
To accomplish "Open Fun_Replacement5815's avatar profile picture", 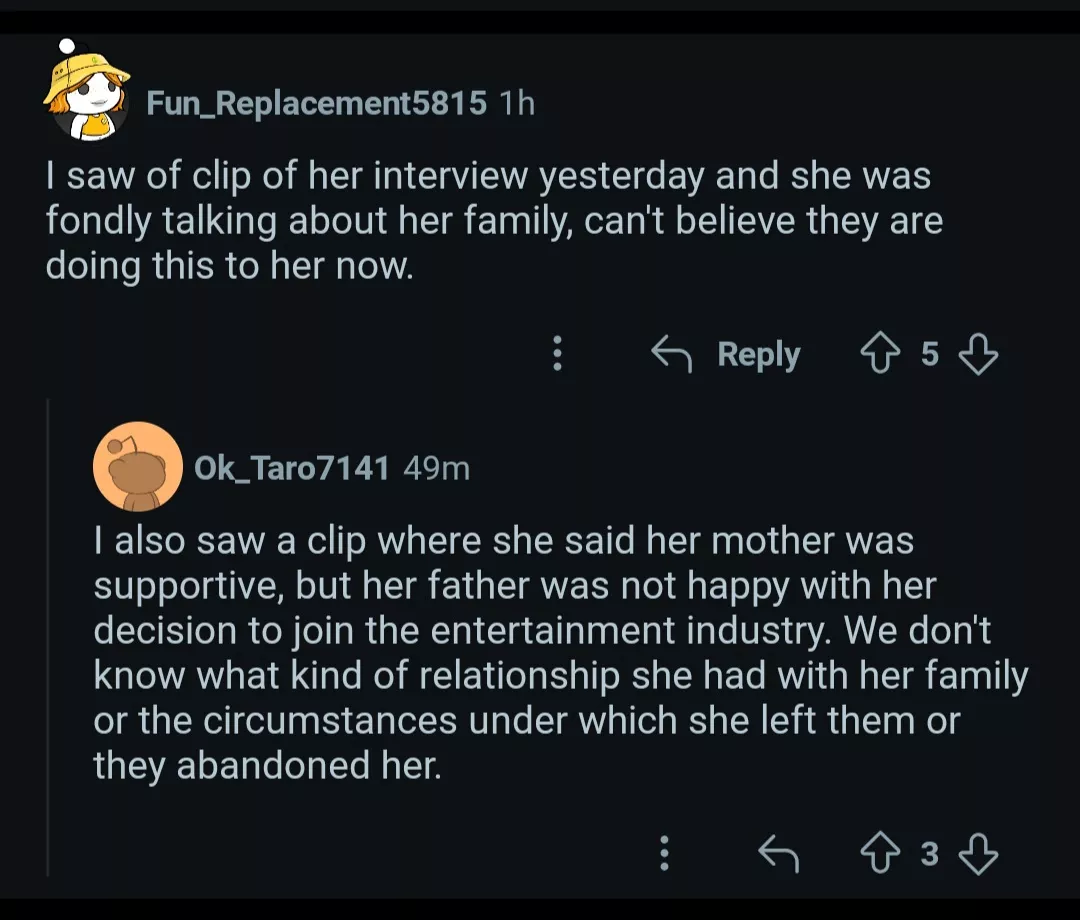I will tap(86, 96).
